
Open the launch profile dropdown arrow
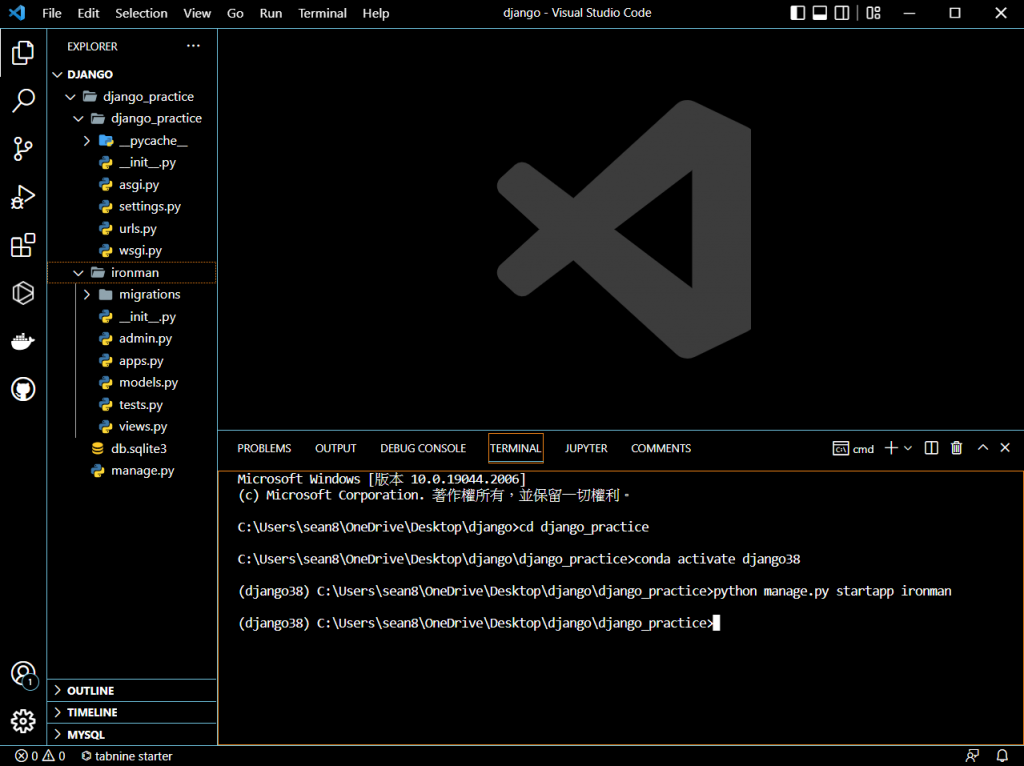tap(908, 448)
